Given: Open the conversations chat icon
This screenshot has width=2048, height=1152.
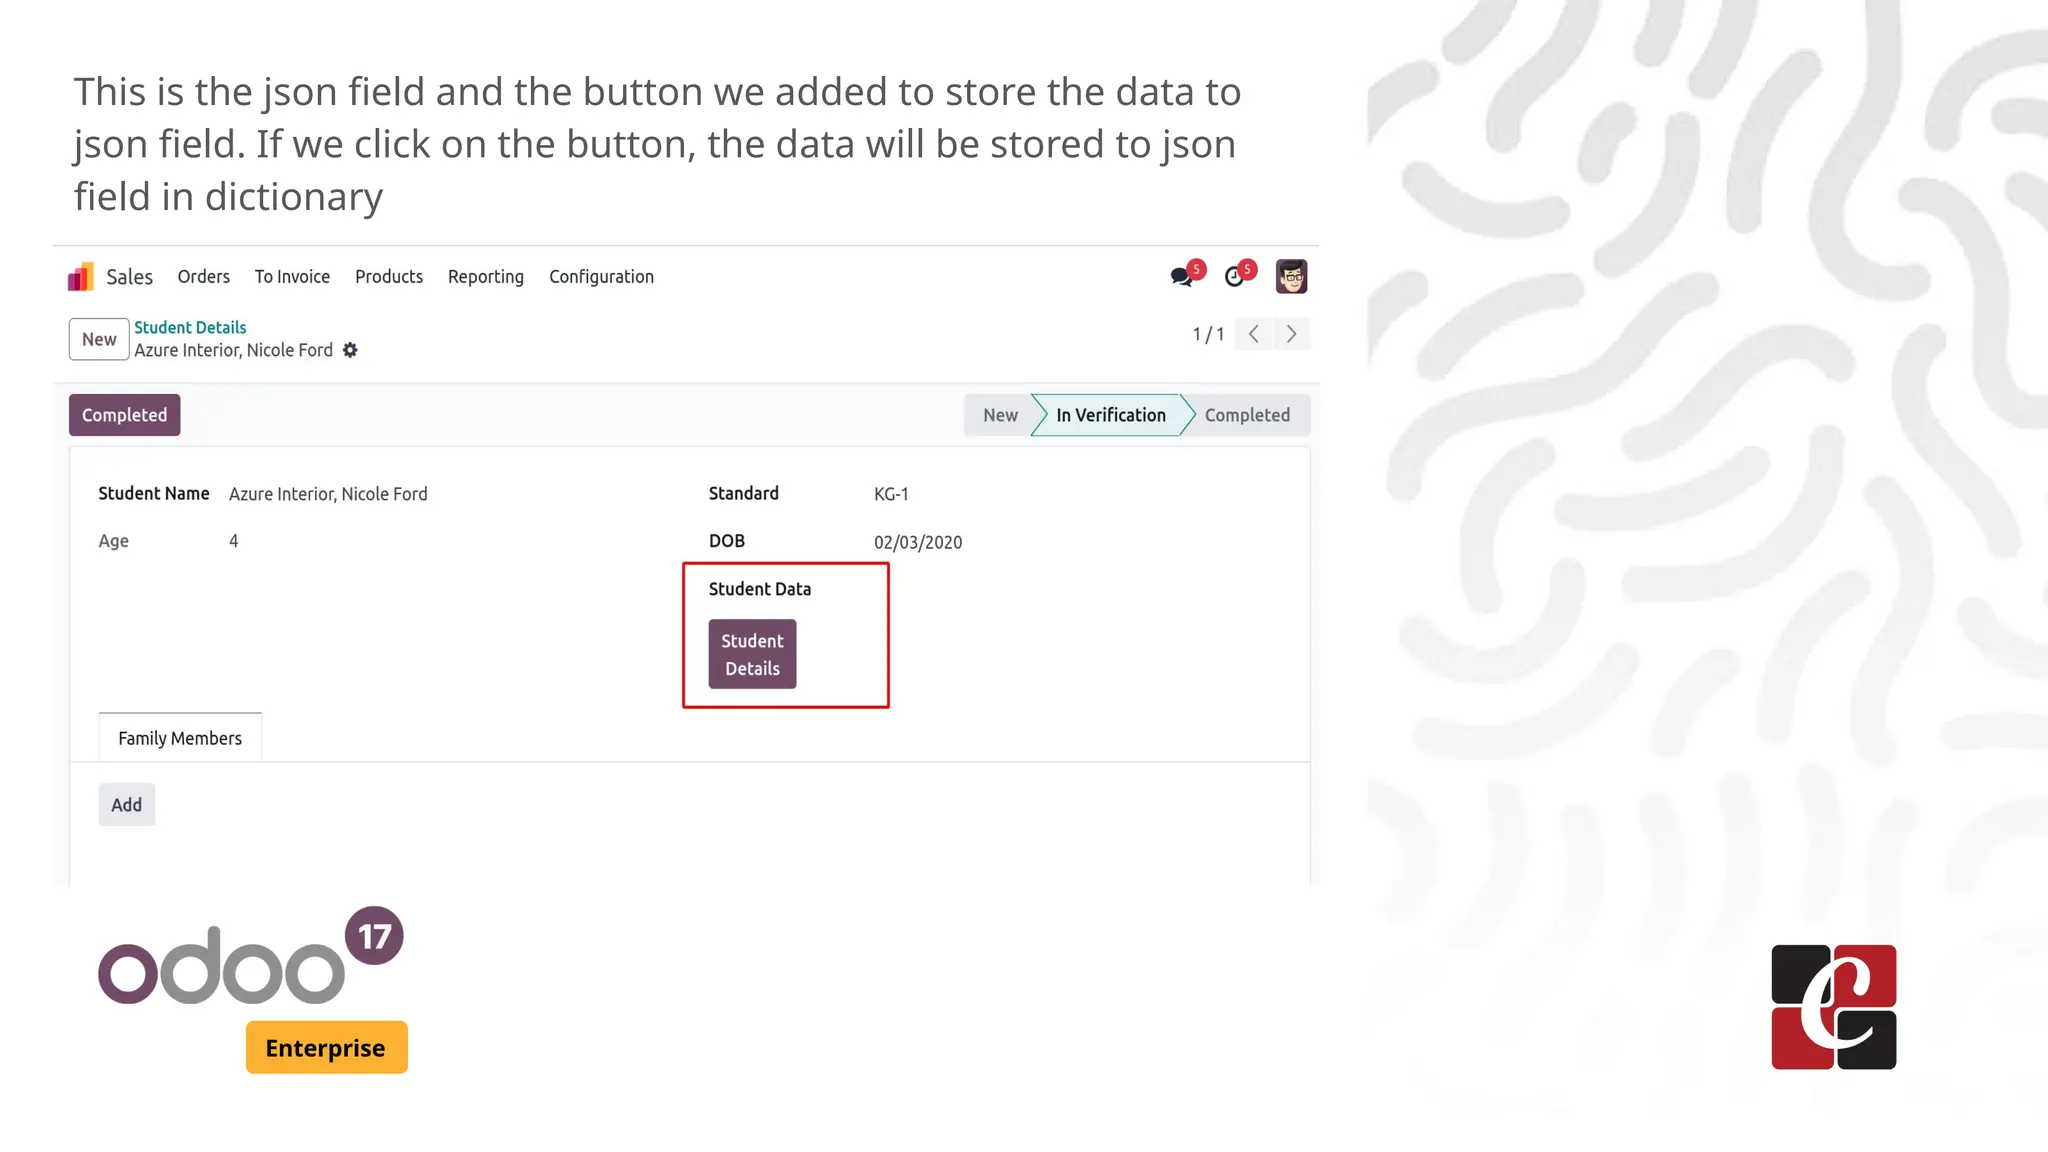Looking at the screenshot, I should point(1182,277).
